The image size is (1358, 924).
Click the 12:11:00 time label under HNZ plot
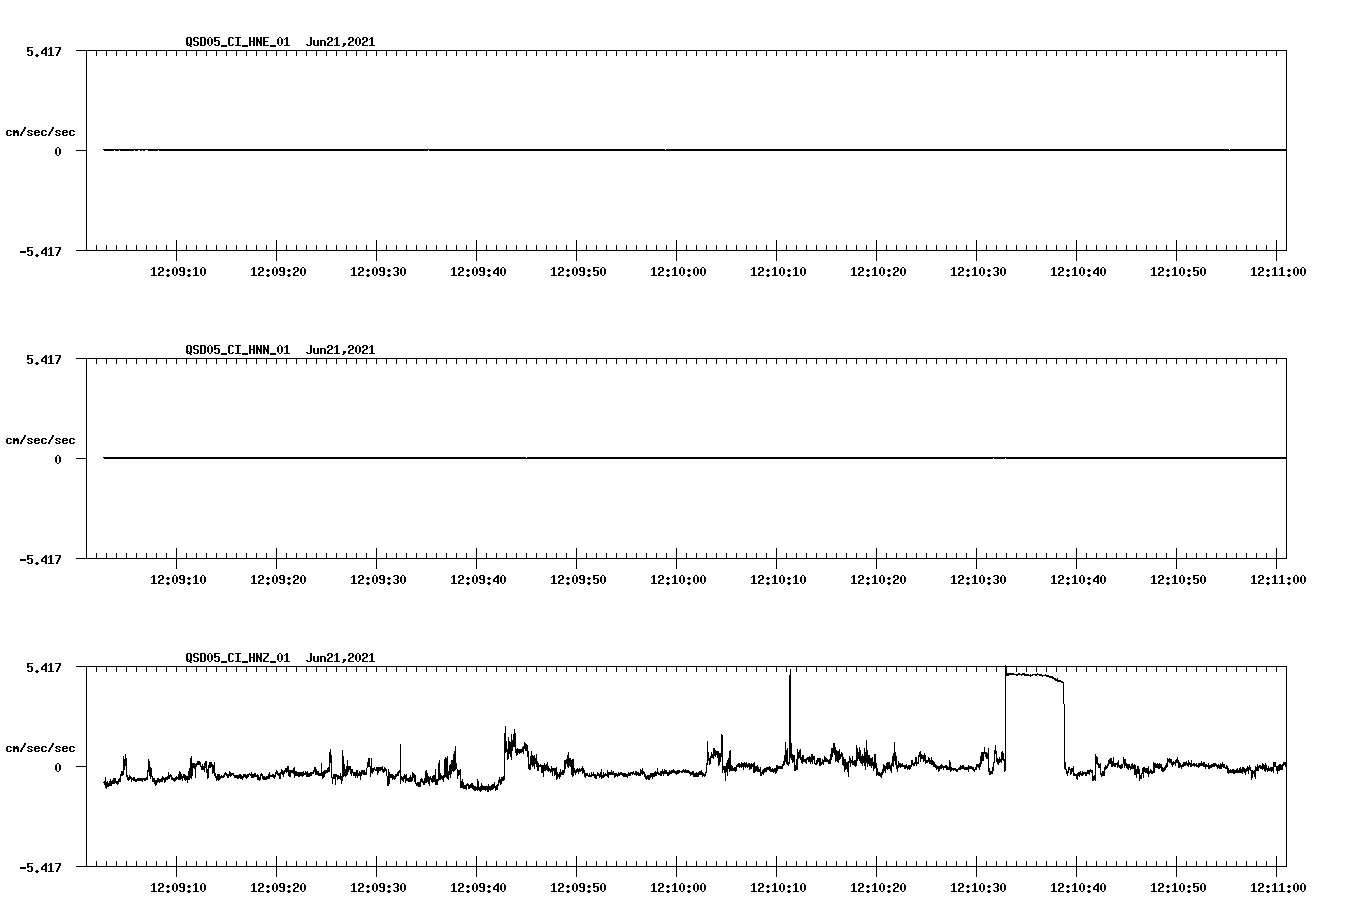coord(1278,887)
